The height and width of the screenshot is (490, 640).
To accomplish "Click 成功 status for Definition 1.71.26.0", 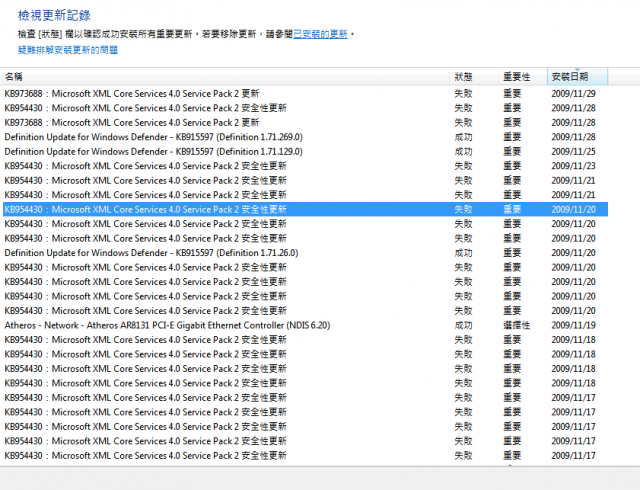I will (463, 253).
